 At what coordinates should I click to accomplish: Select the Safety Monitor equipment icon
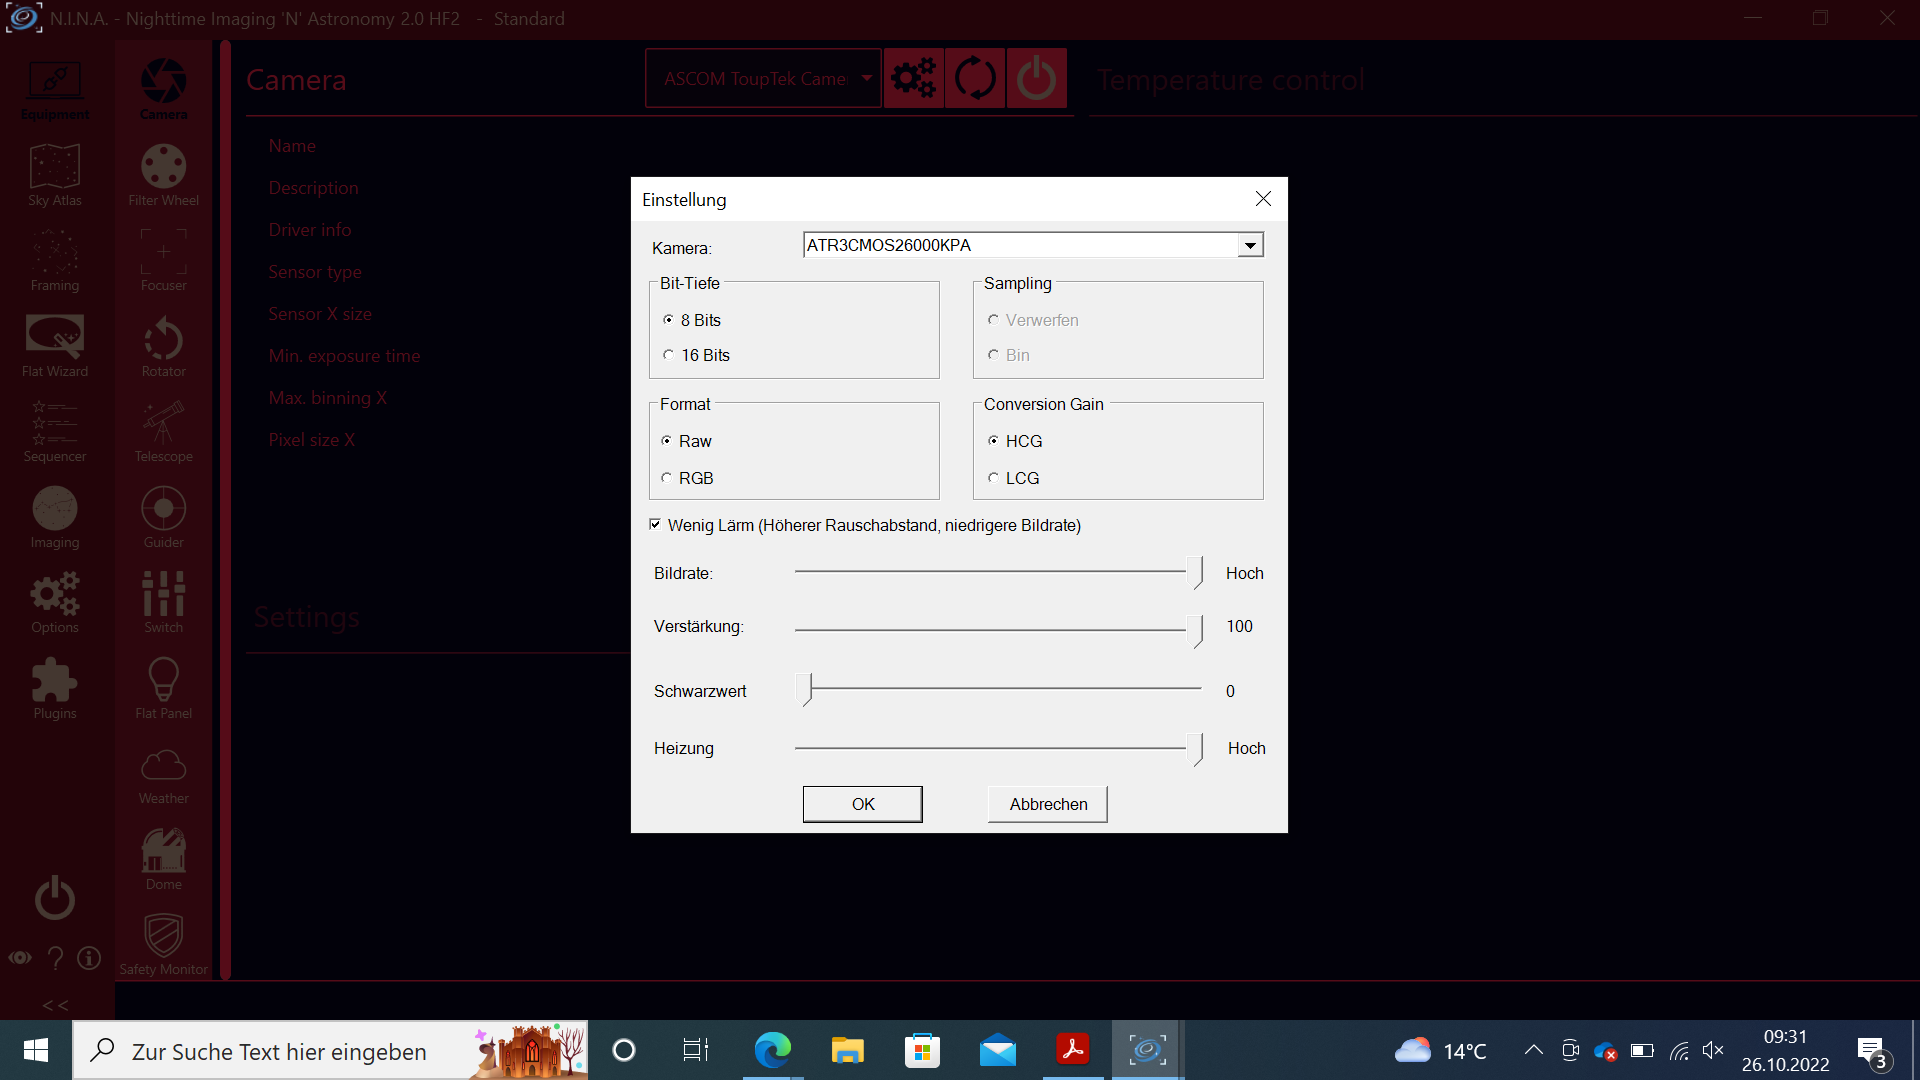[164, 945]
